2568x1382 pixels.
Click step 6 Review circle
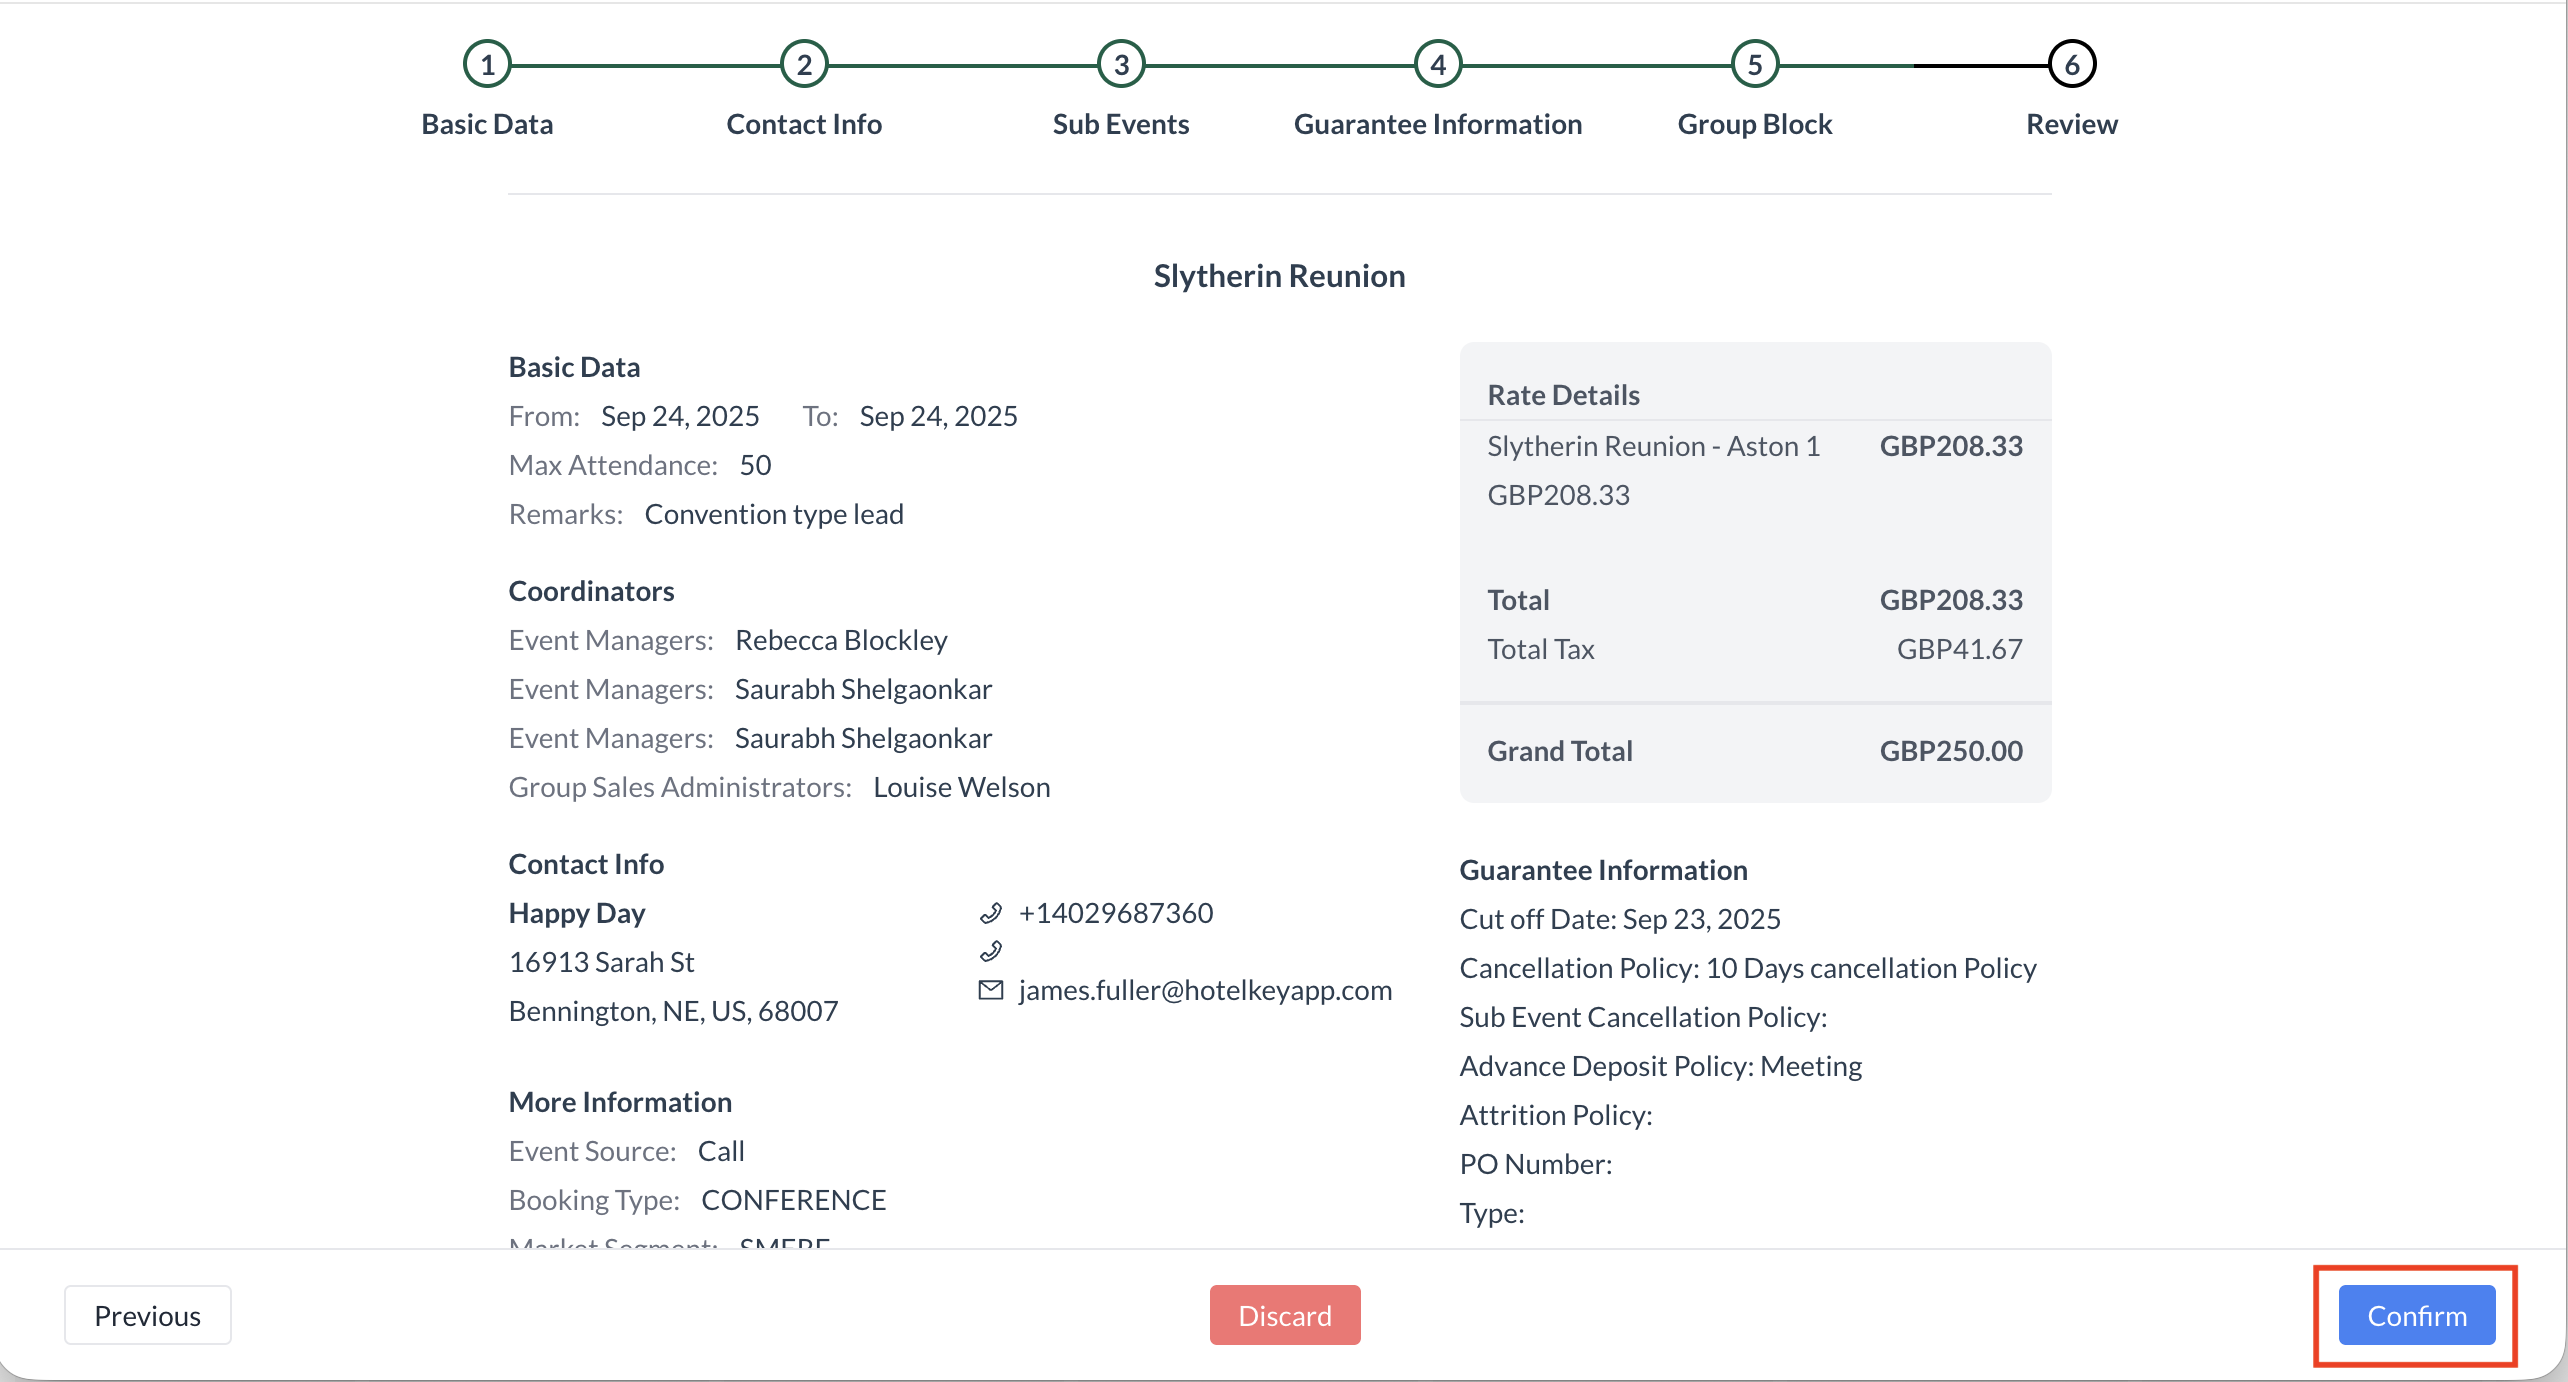point(2072,65)
